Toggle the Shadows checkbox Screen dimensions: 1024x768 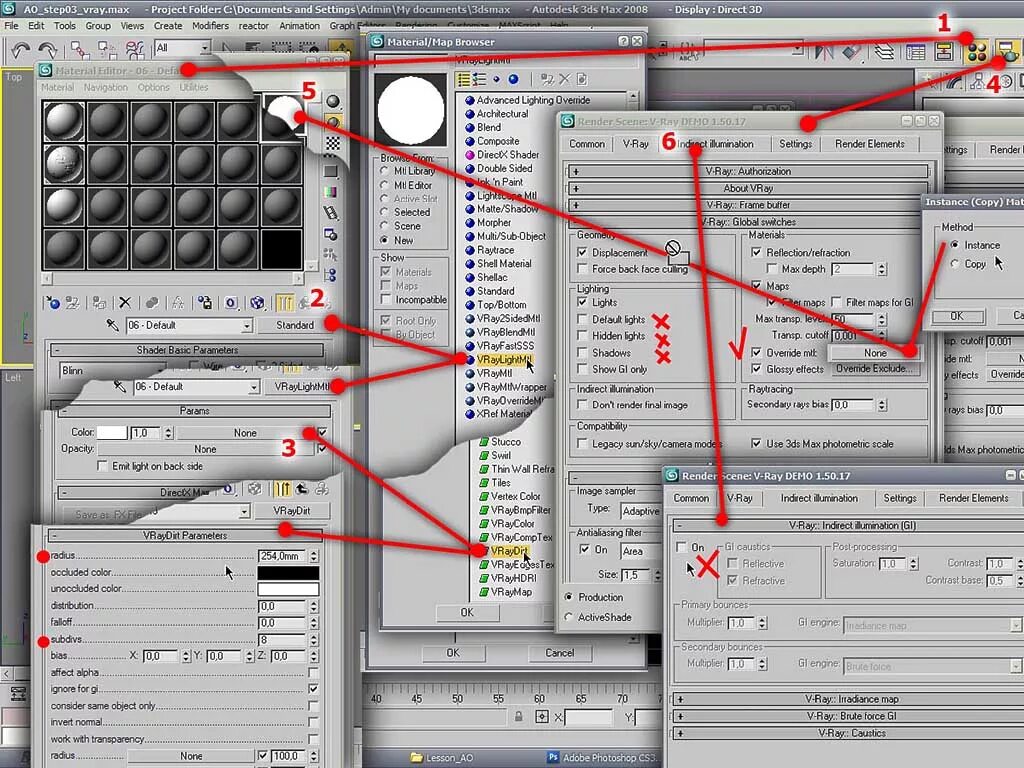582,353
